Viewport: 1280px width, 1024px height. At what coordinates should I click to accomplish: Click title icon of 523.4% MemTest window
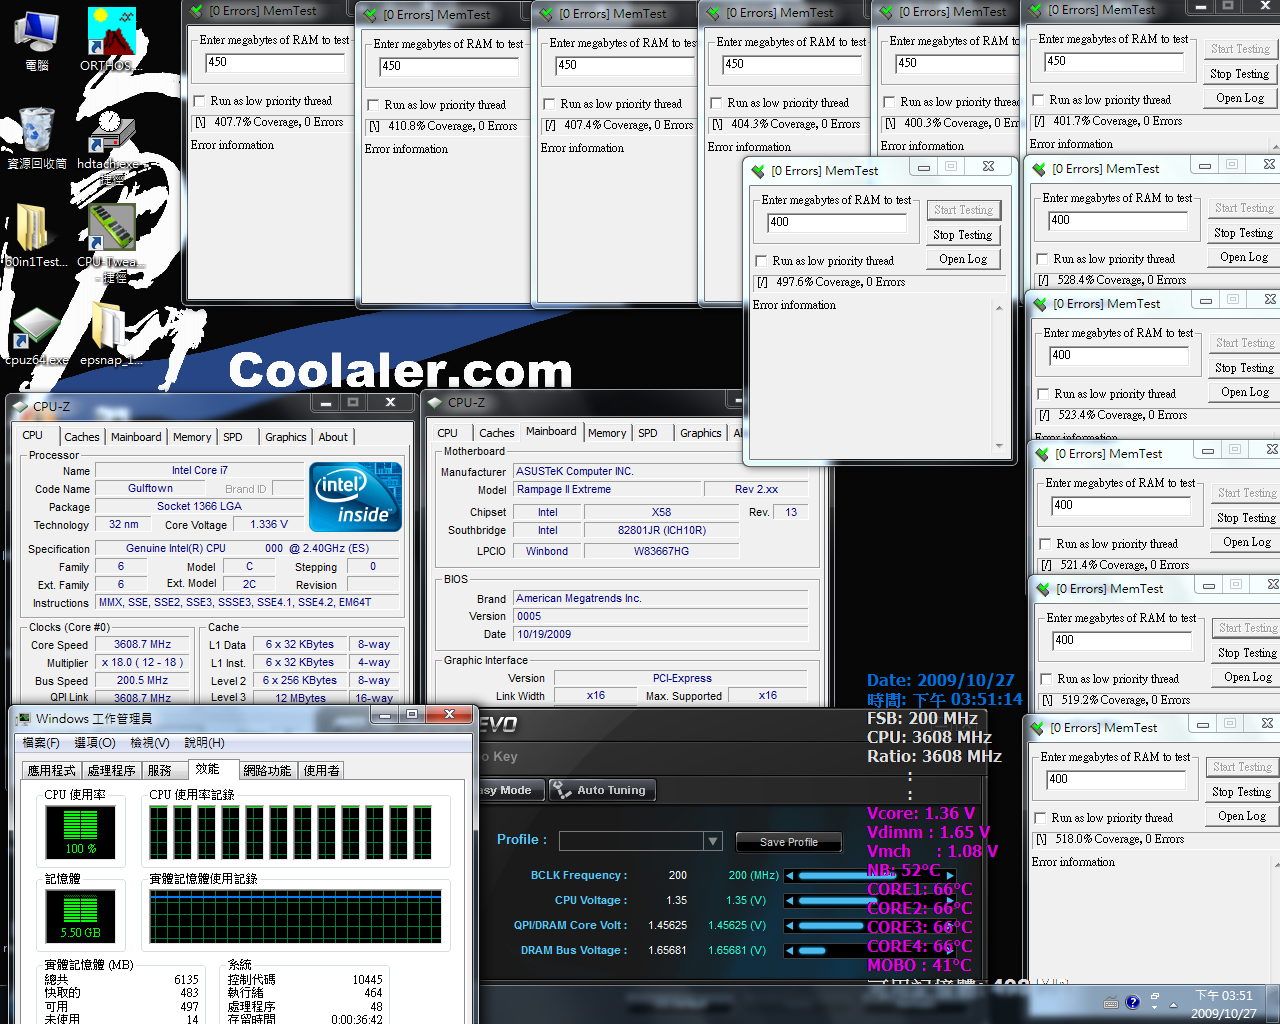pyautogui.click(x=1040, y=304)
